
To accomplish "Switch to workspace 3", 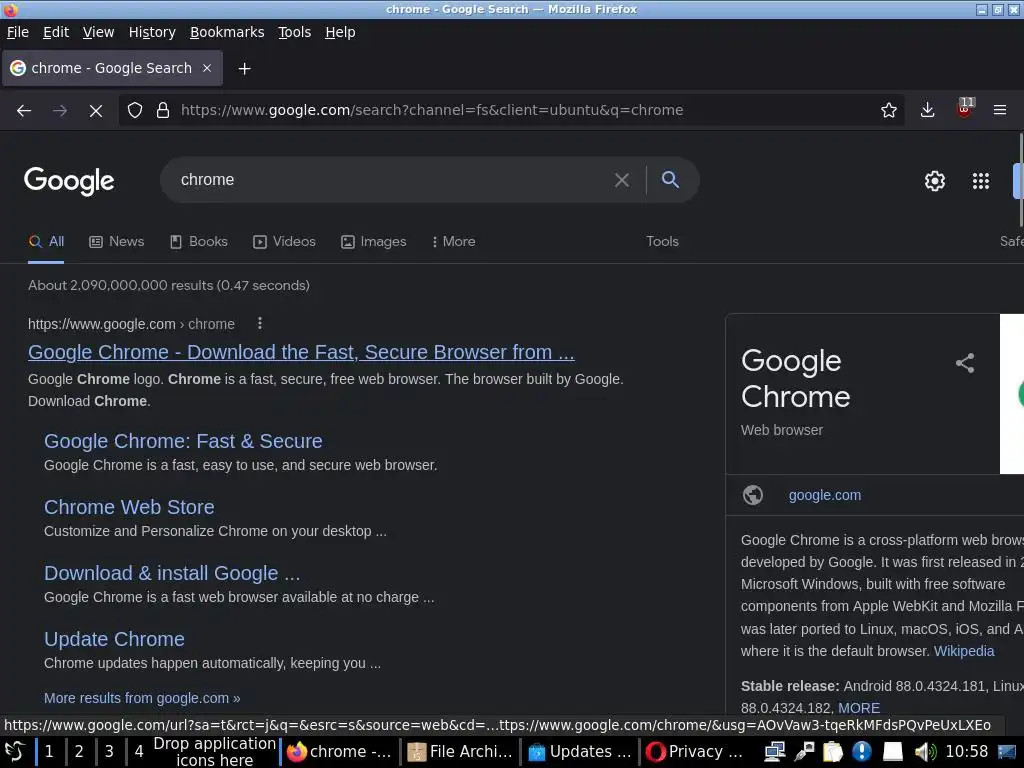I will (109, 752).
